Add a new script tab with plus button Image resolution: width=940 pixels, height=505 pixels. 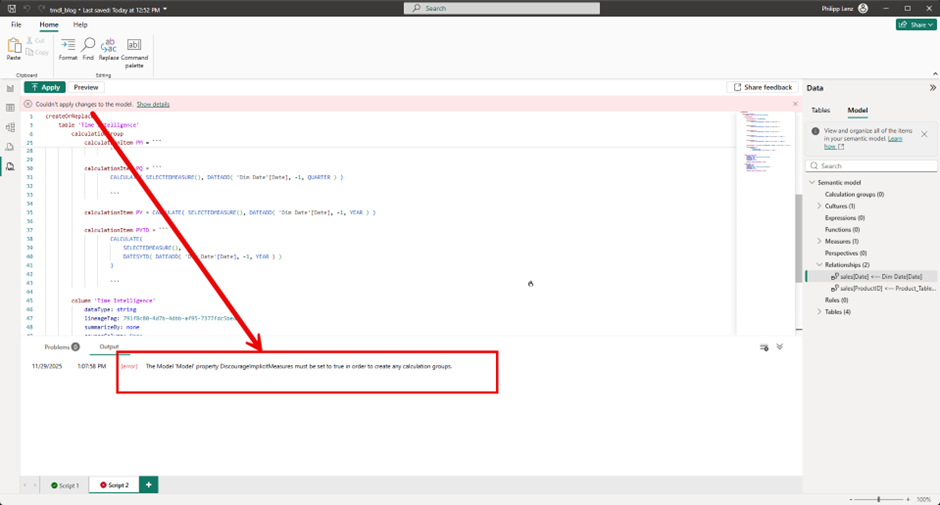pyautogui.click(x=148, y=484)
